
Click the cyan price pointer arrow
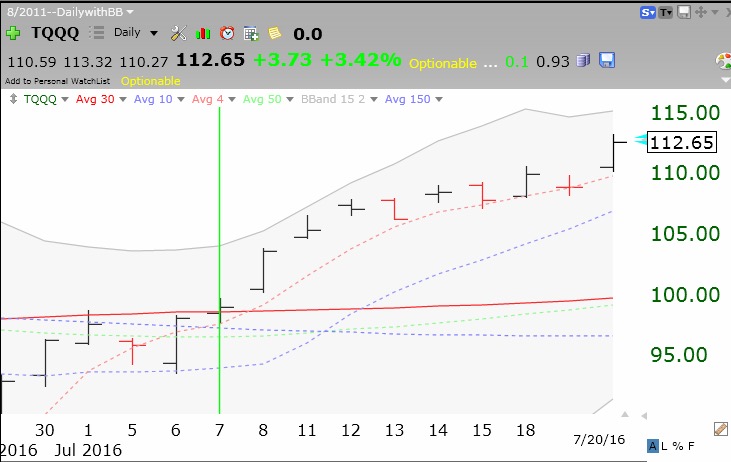(641, 139)
